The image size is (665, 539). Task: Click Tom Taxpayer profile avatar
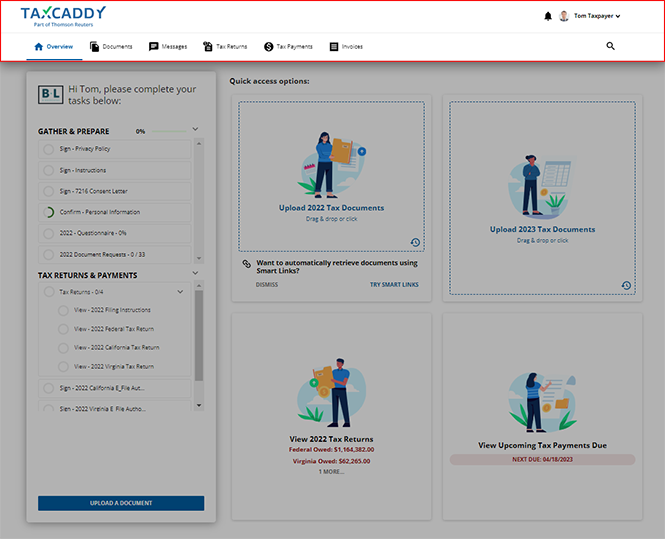564,16
